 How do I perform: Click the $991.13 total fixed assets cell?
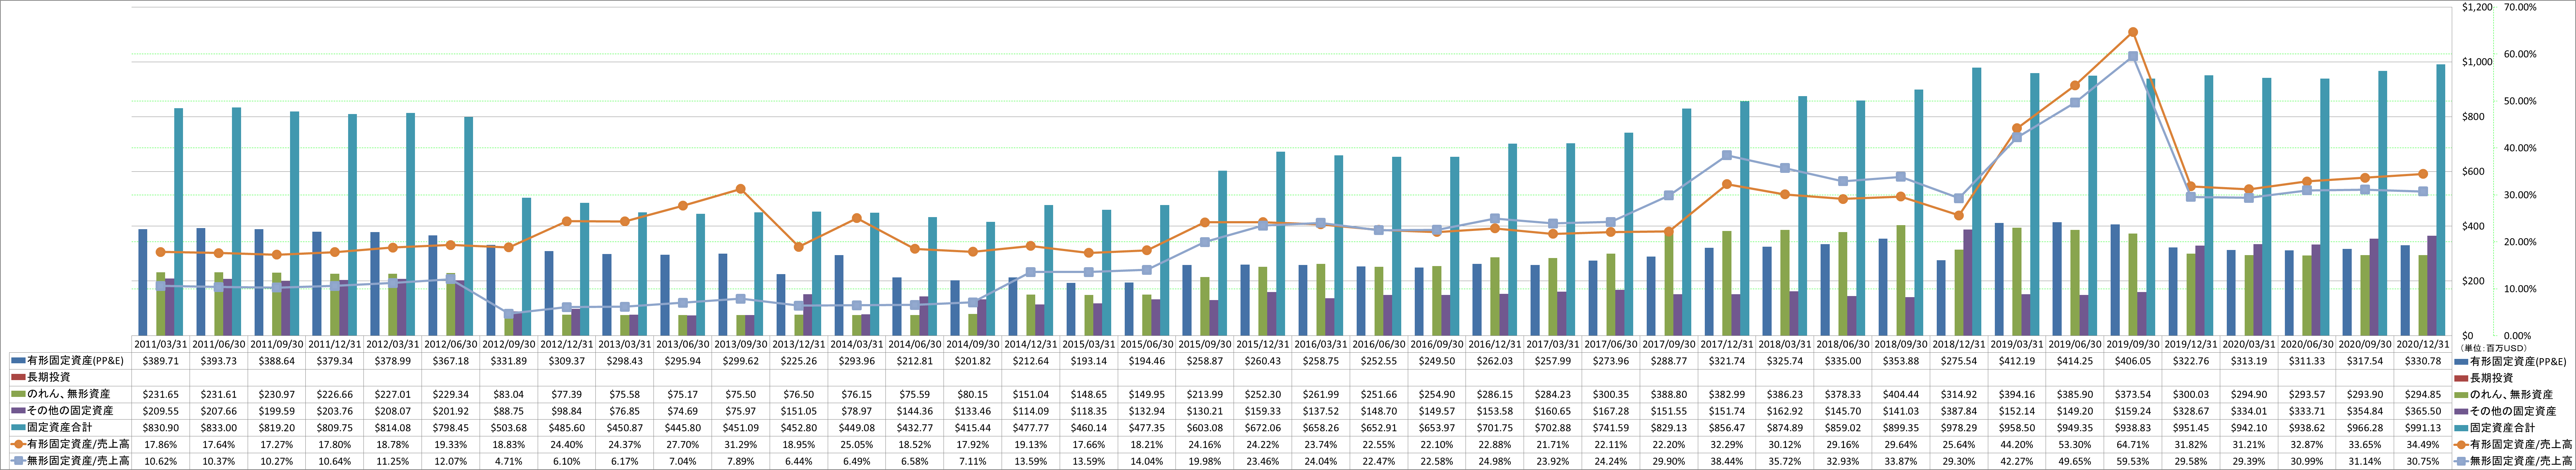(x=2423, y=428)
